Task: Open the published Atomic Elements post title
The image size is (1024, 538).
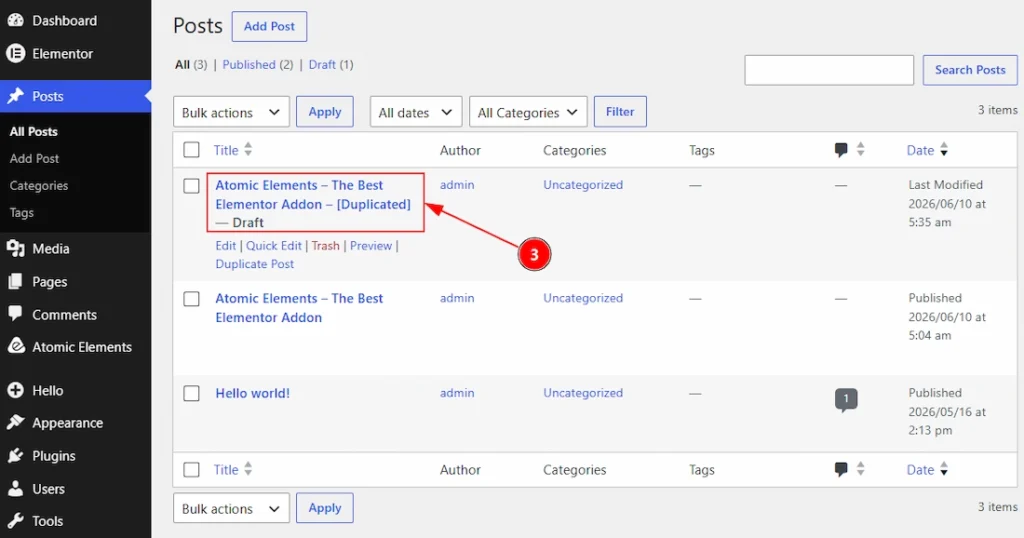Action: pyautogui.click(x=299, y=308)
